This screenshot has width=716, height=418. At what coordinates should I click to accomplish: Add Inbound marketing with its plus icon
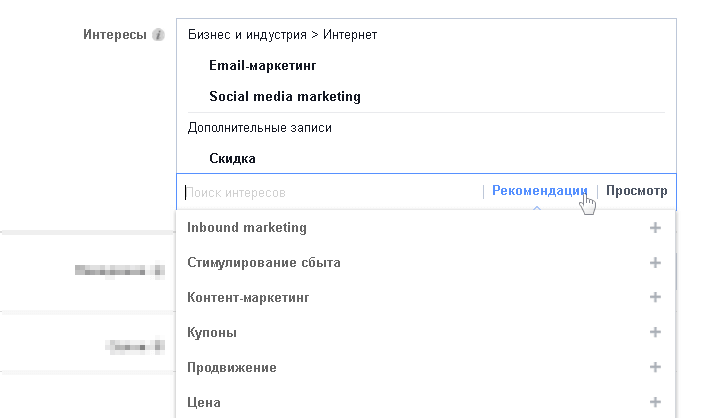[656, 228]
